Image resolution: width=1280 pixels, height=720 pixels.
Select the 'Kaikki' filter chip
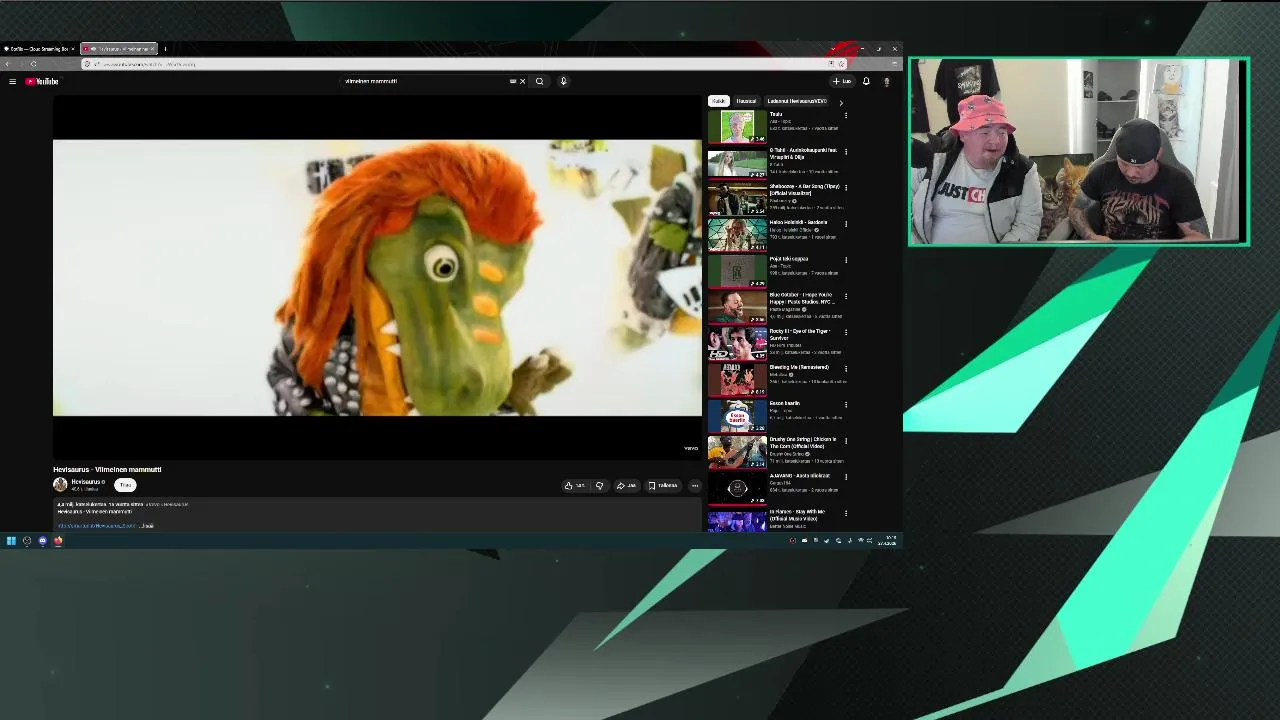[x=718, y=101]
